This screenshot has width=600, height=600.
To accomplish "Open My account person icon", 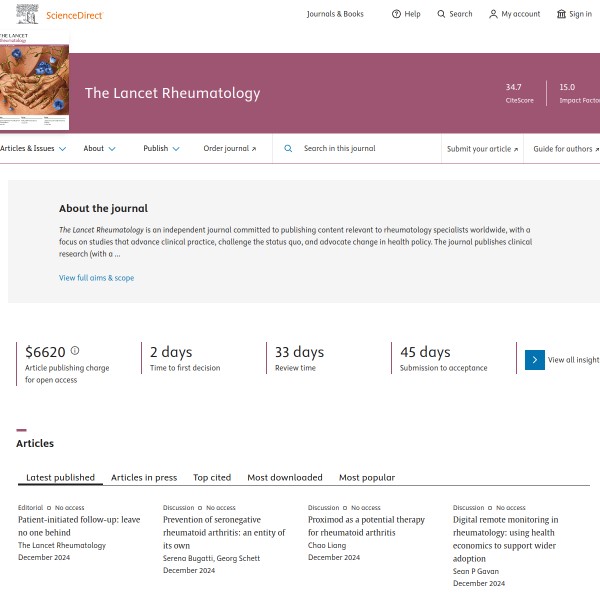I will pyautogui.click(x=493, y=14).
